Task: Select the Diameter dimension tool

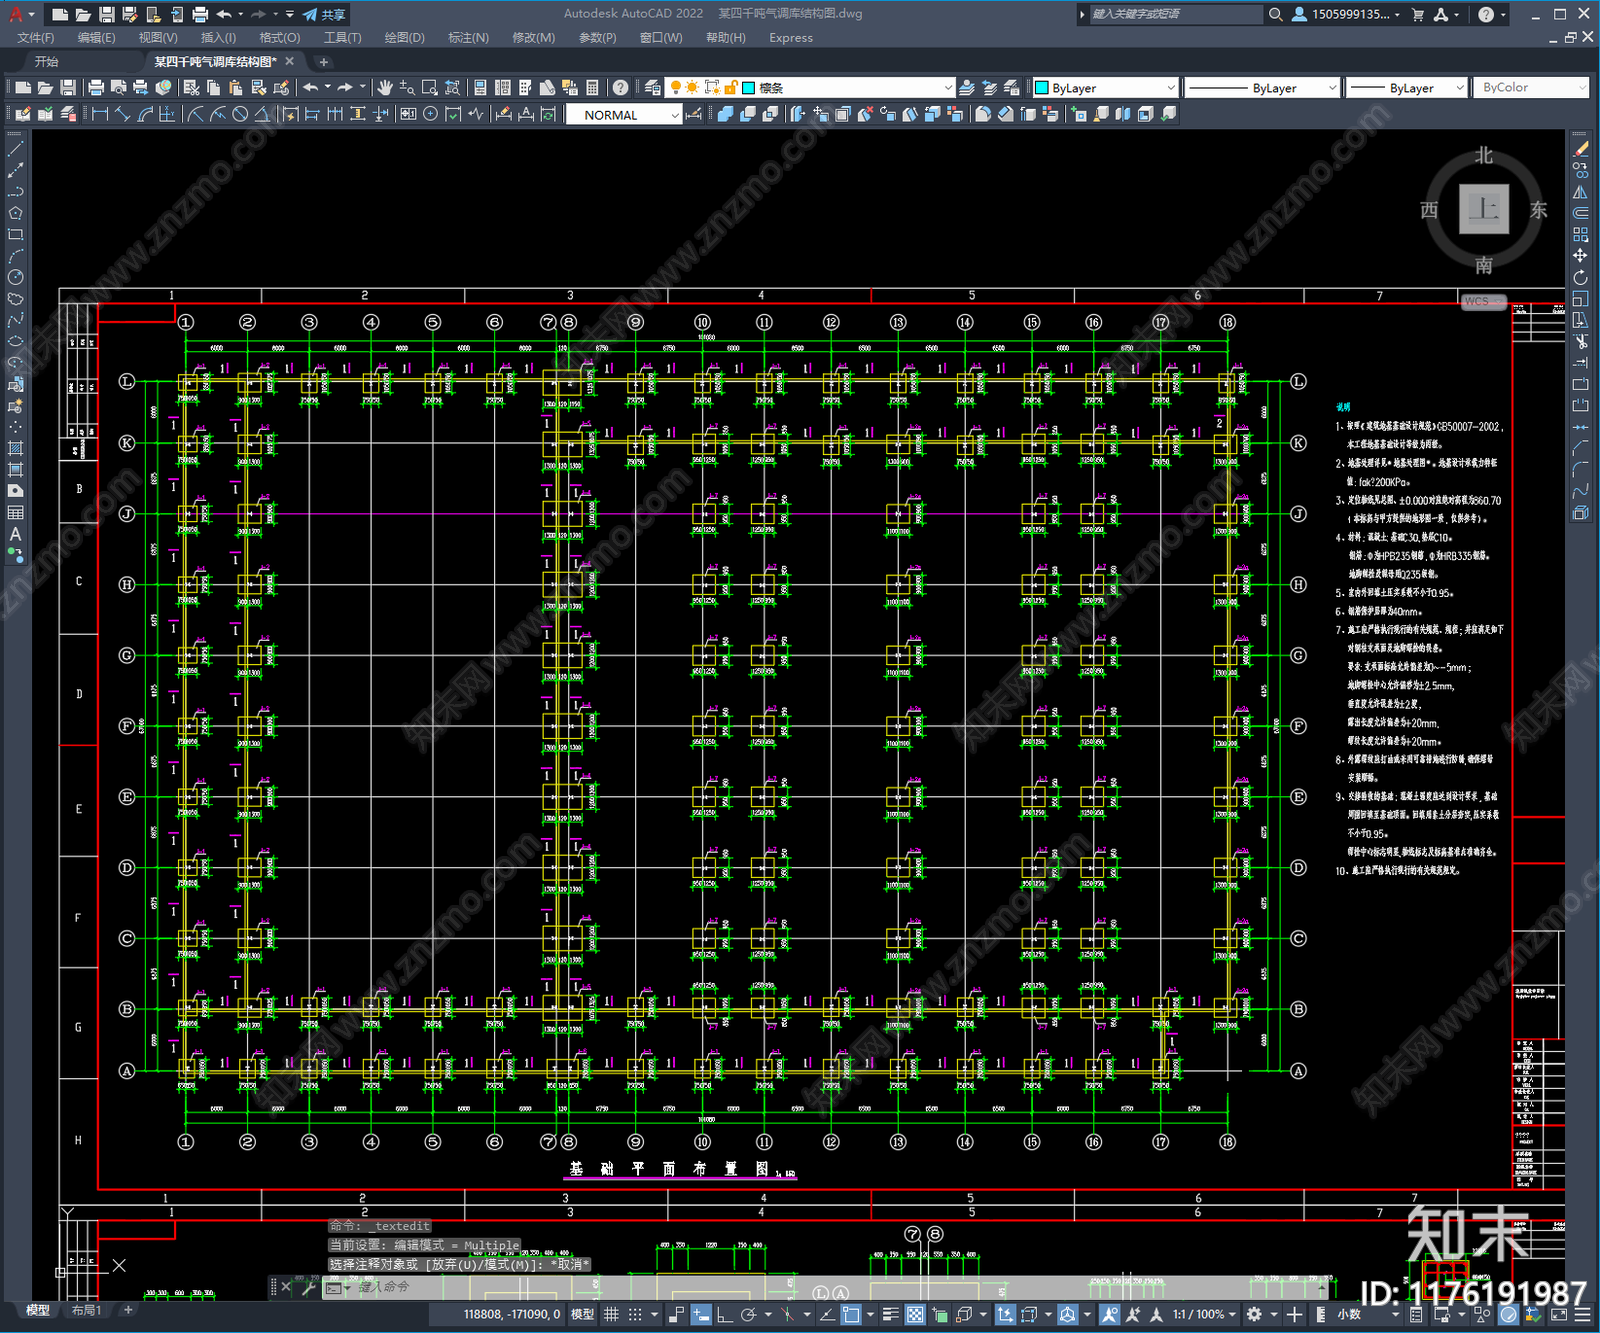Action: 240,114
